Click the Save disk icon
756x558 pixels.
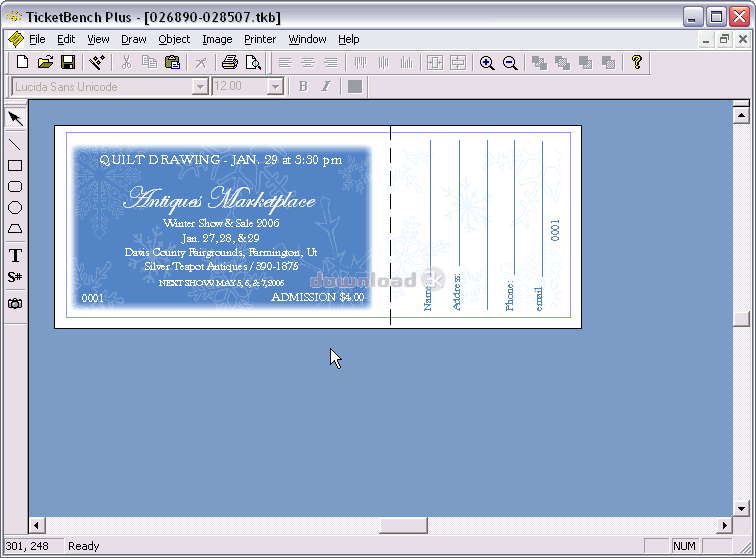pos(68,63)
